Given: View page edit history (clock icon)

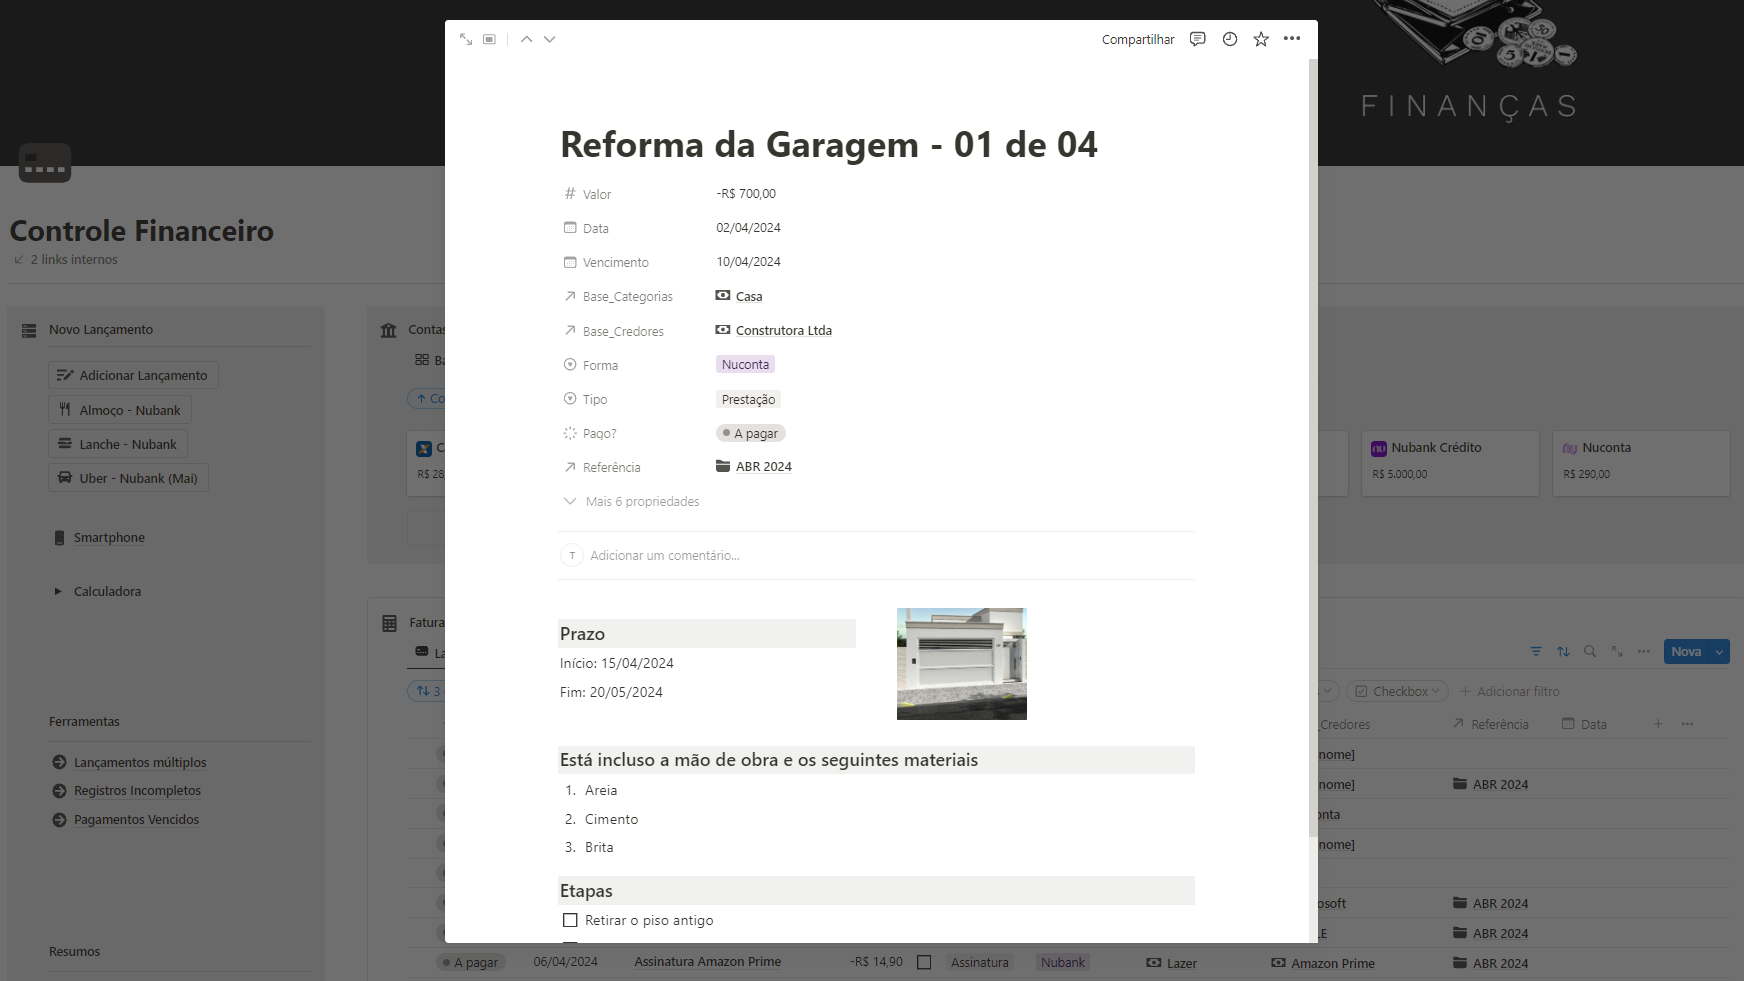Looking at the screenshot, I should coord(1229,39).
